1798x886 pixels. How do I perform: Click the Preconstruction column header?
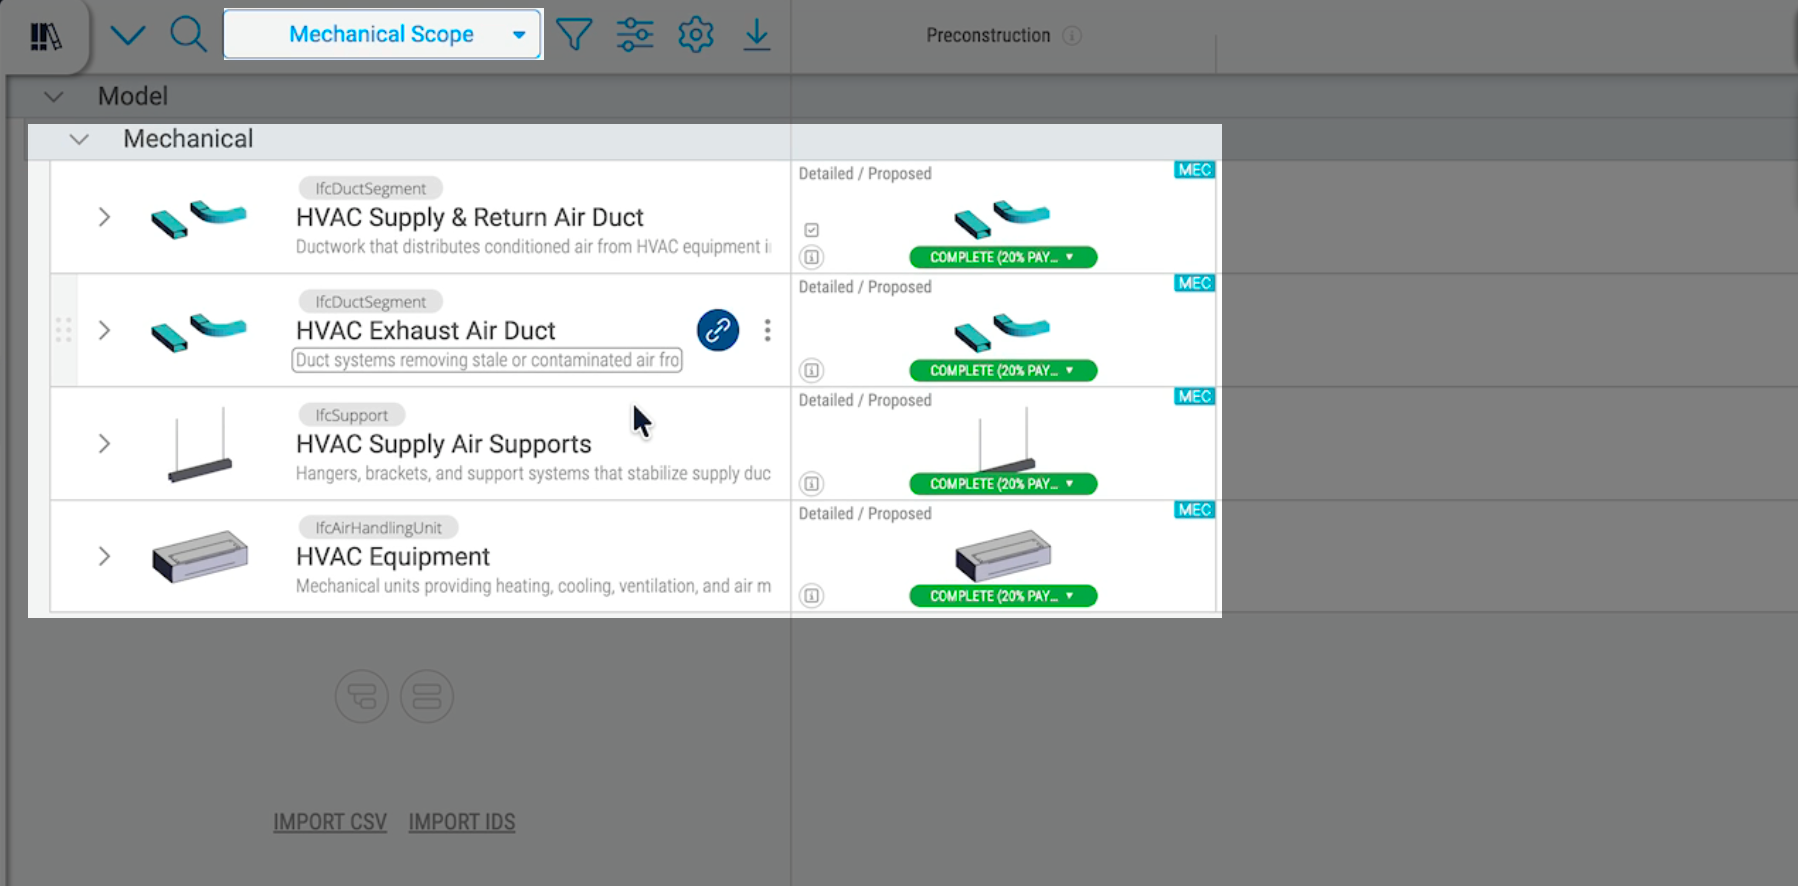tap(988, 36)
